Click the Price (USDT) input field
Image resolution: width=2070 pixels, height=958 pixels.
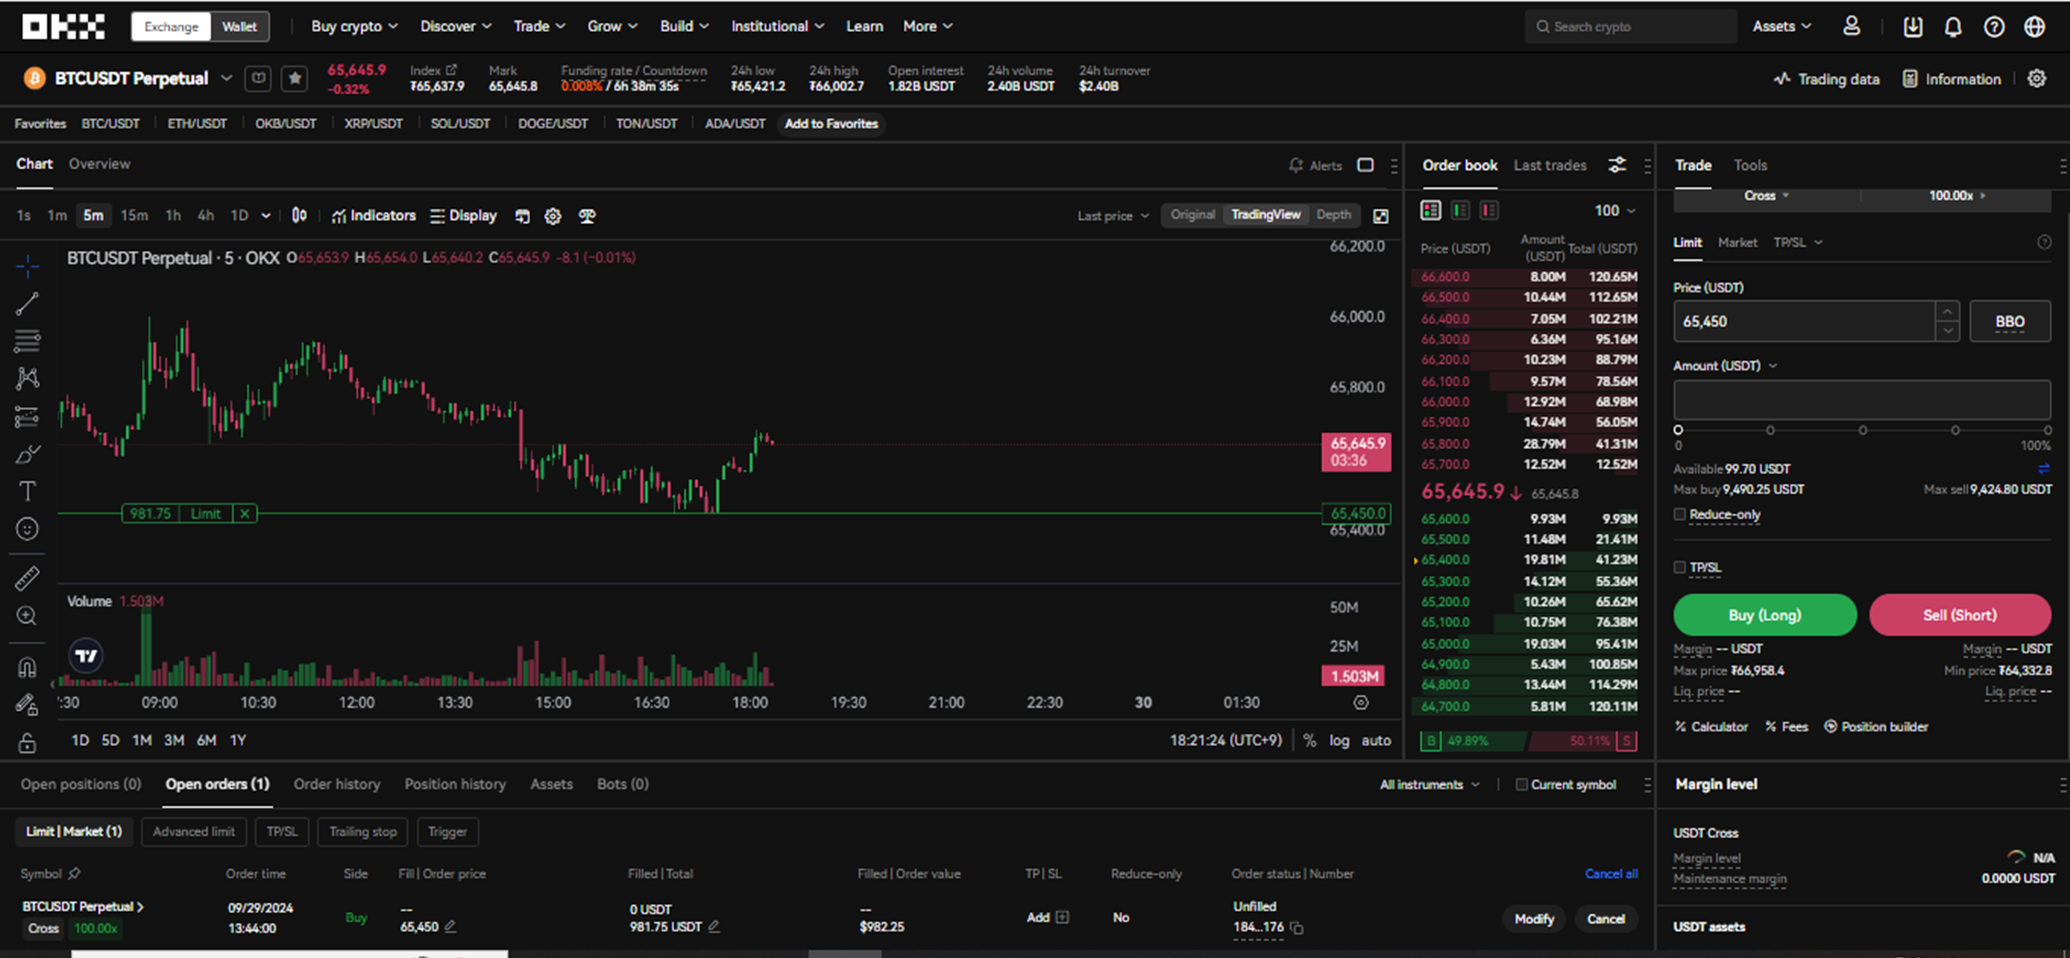tap(1805, 322)
